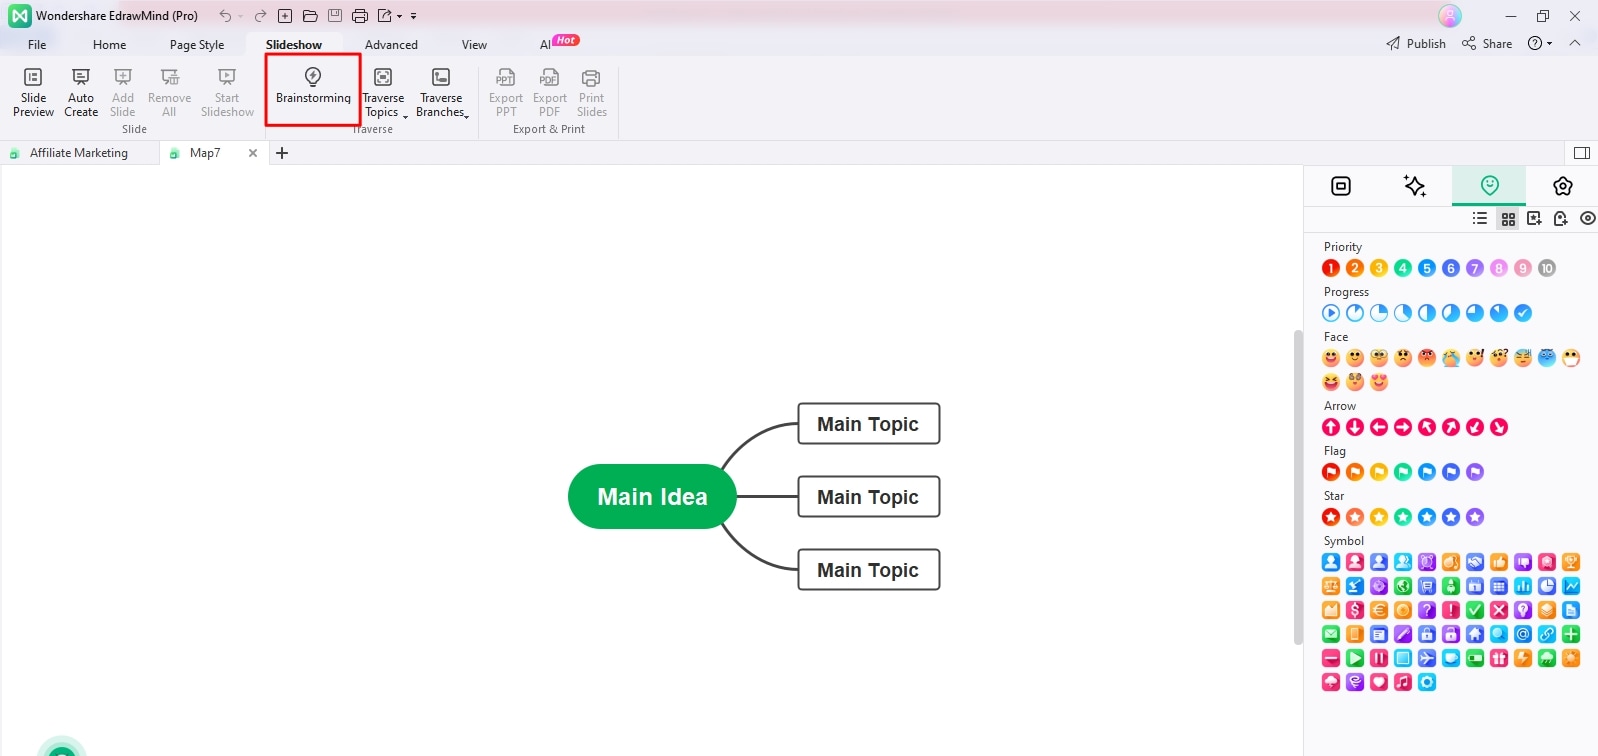The height and width of the screenshot is (756, 1598).
Task: Switch marks panel to grid view
Action: [x=1508, y=219]
